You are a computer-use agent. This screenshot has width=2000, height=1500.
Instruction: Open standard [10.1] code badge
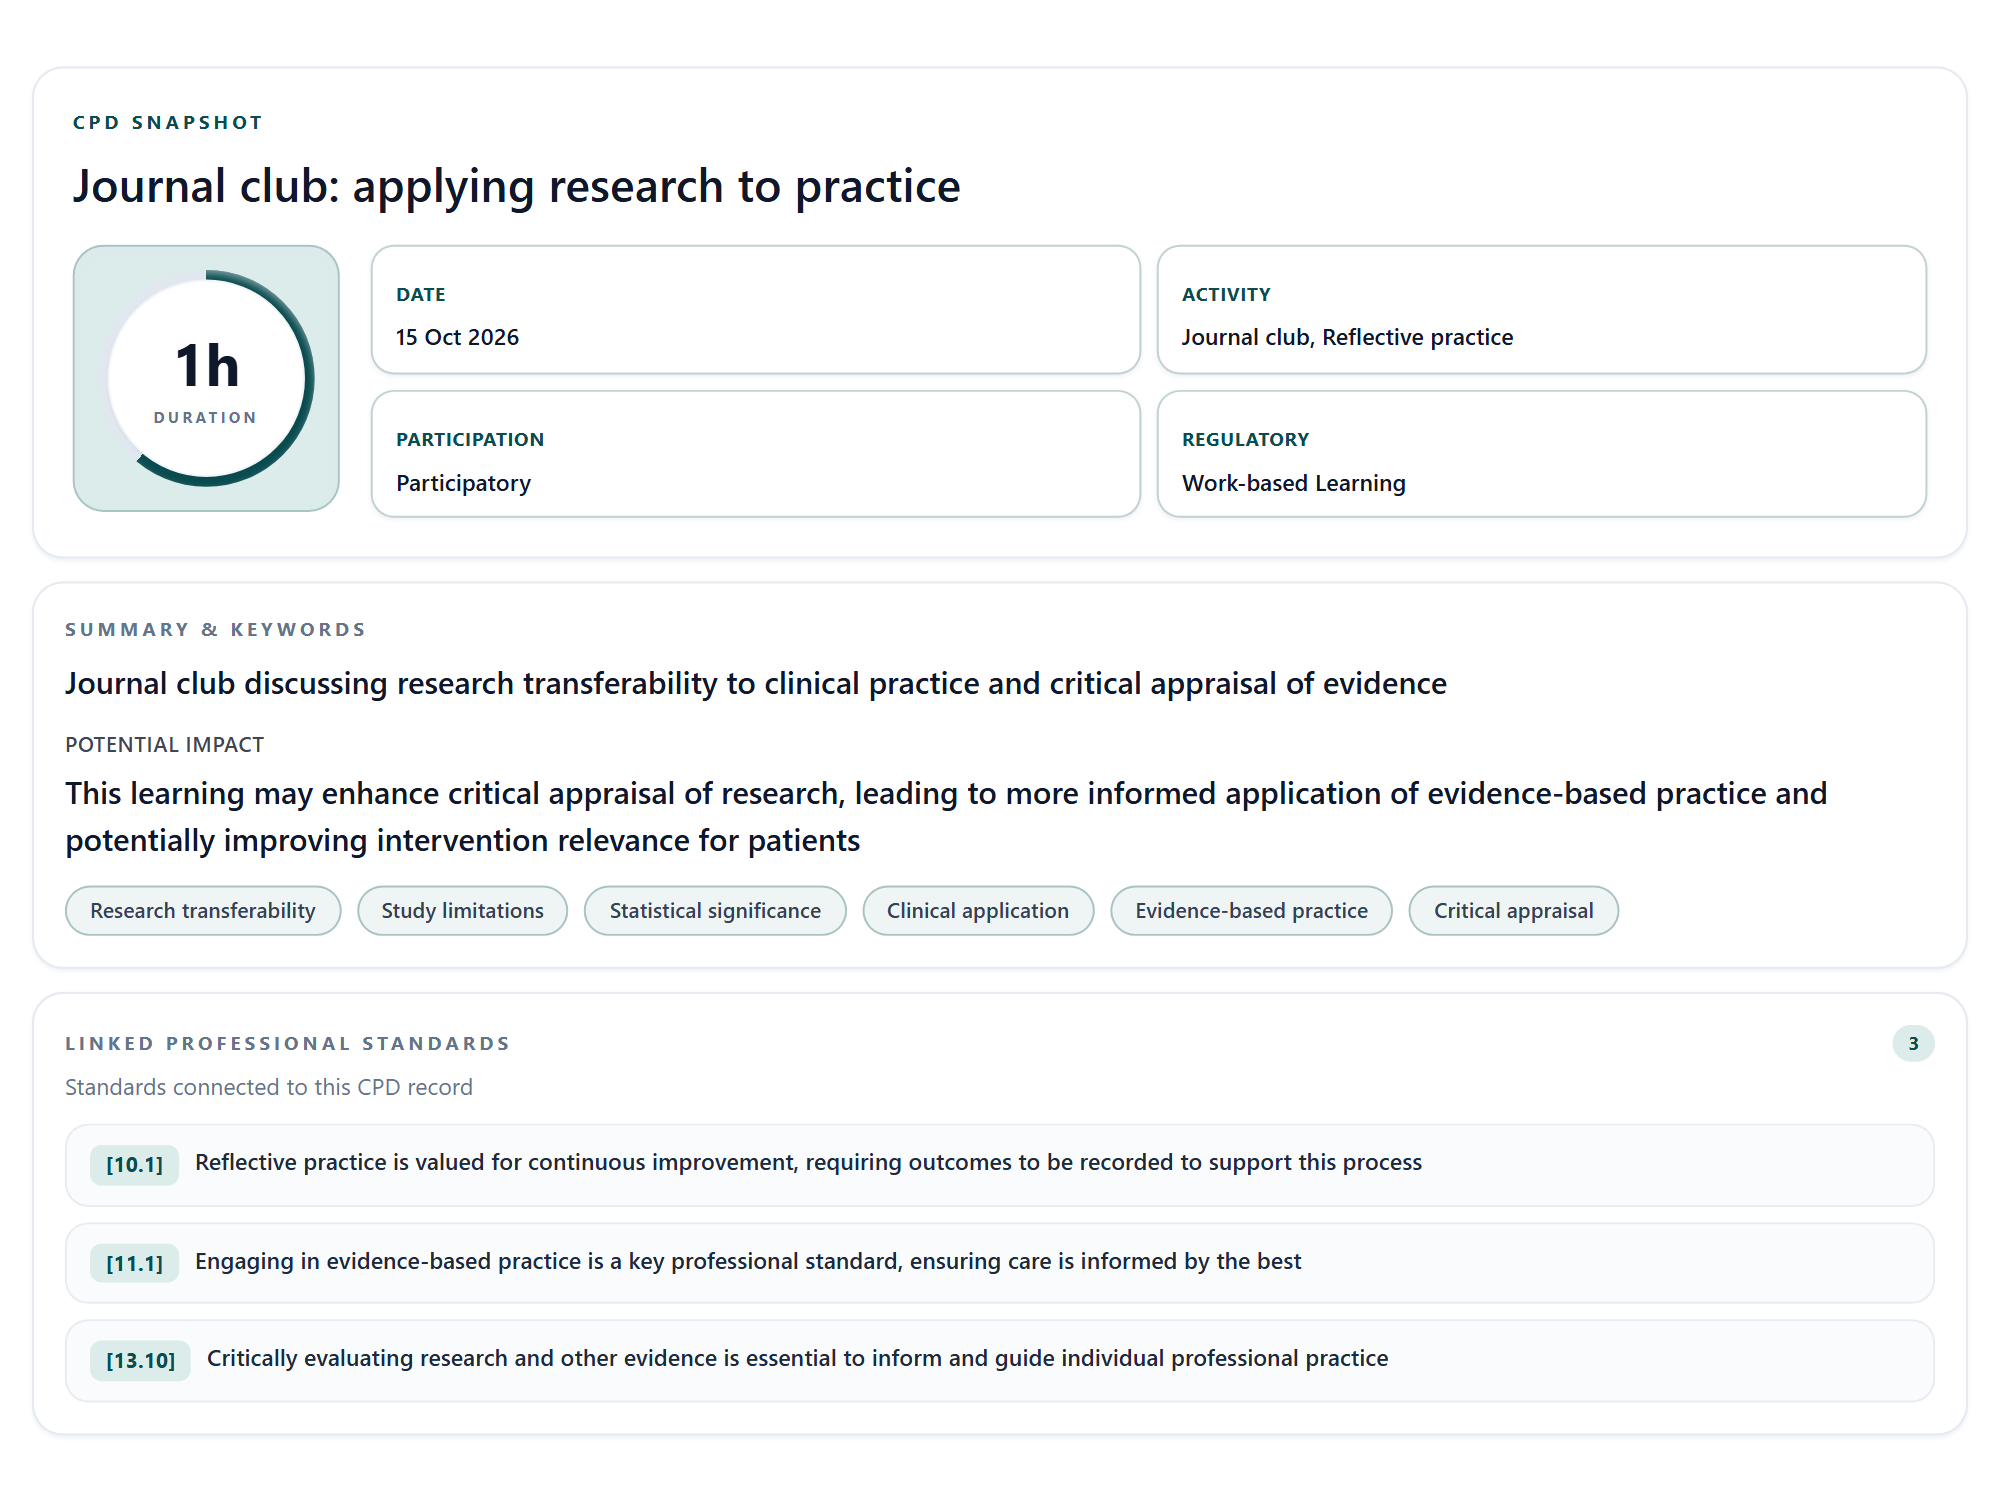coord(134,1165)
